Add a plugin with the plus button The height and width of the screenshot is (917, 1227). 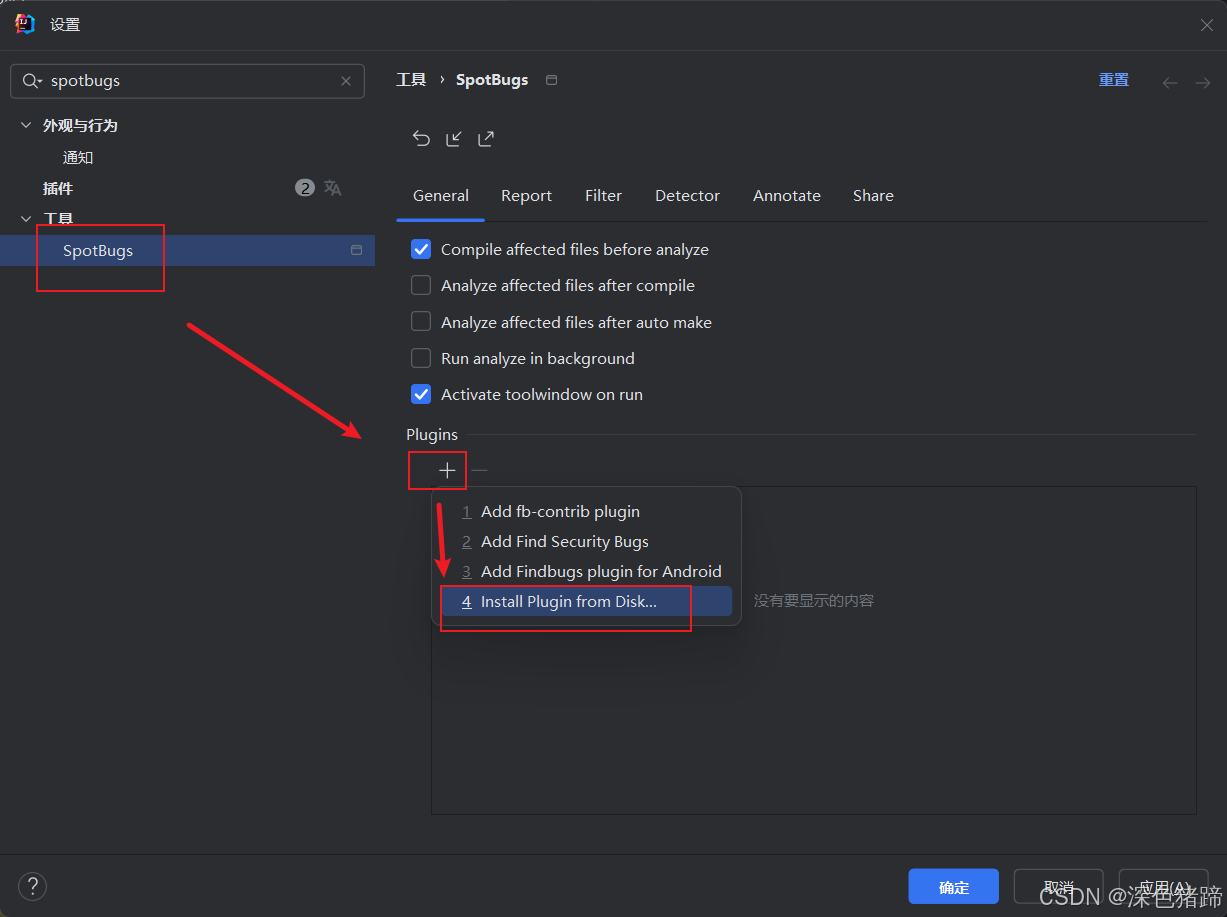pyautogui.click(x=447, y=470)
